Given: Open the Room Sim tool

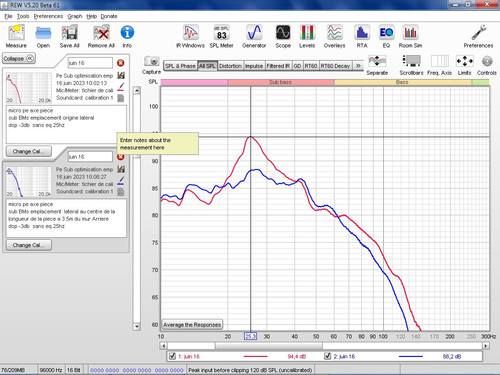Looking at the screenshot, I should point(410,33).
